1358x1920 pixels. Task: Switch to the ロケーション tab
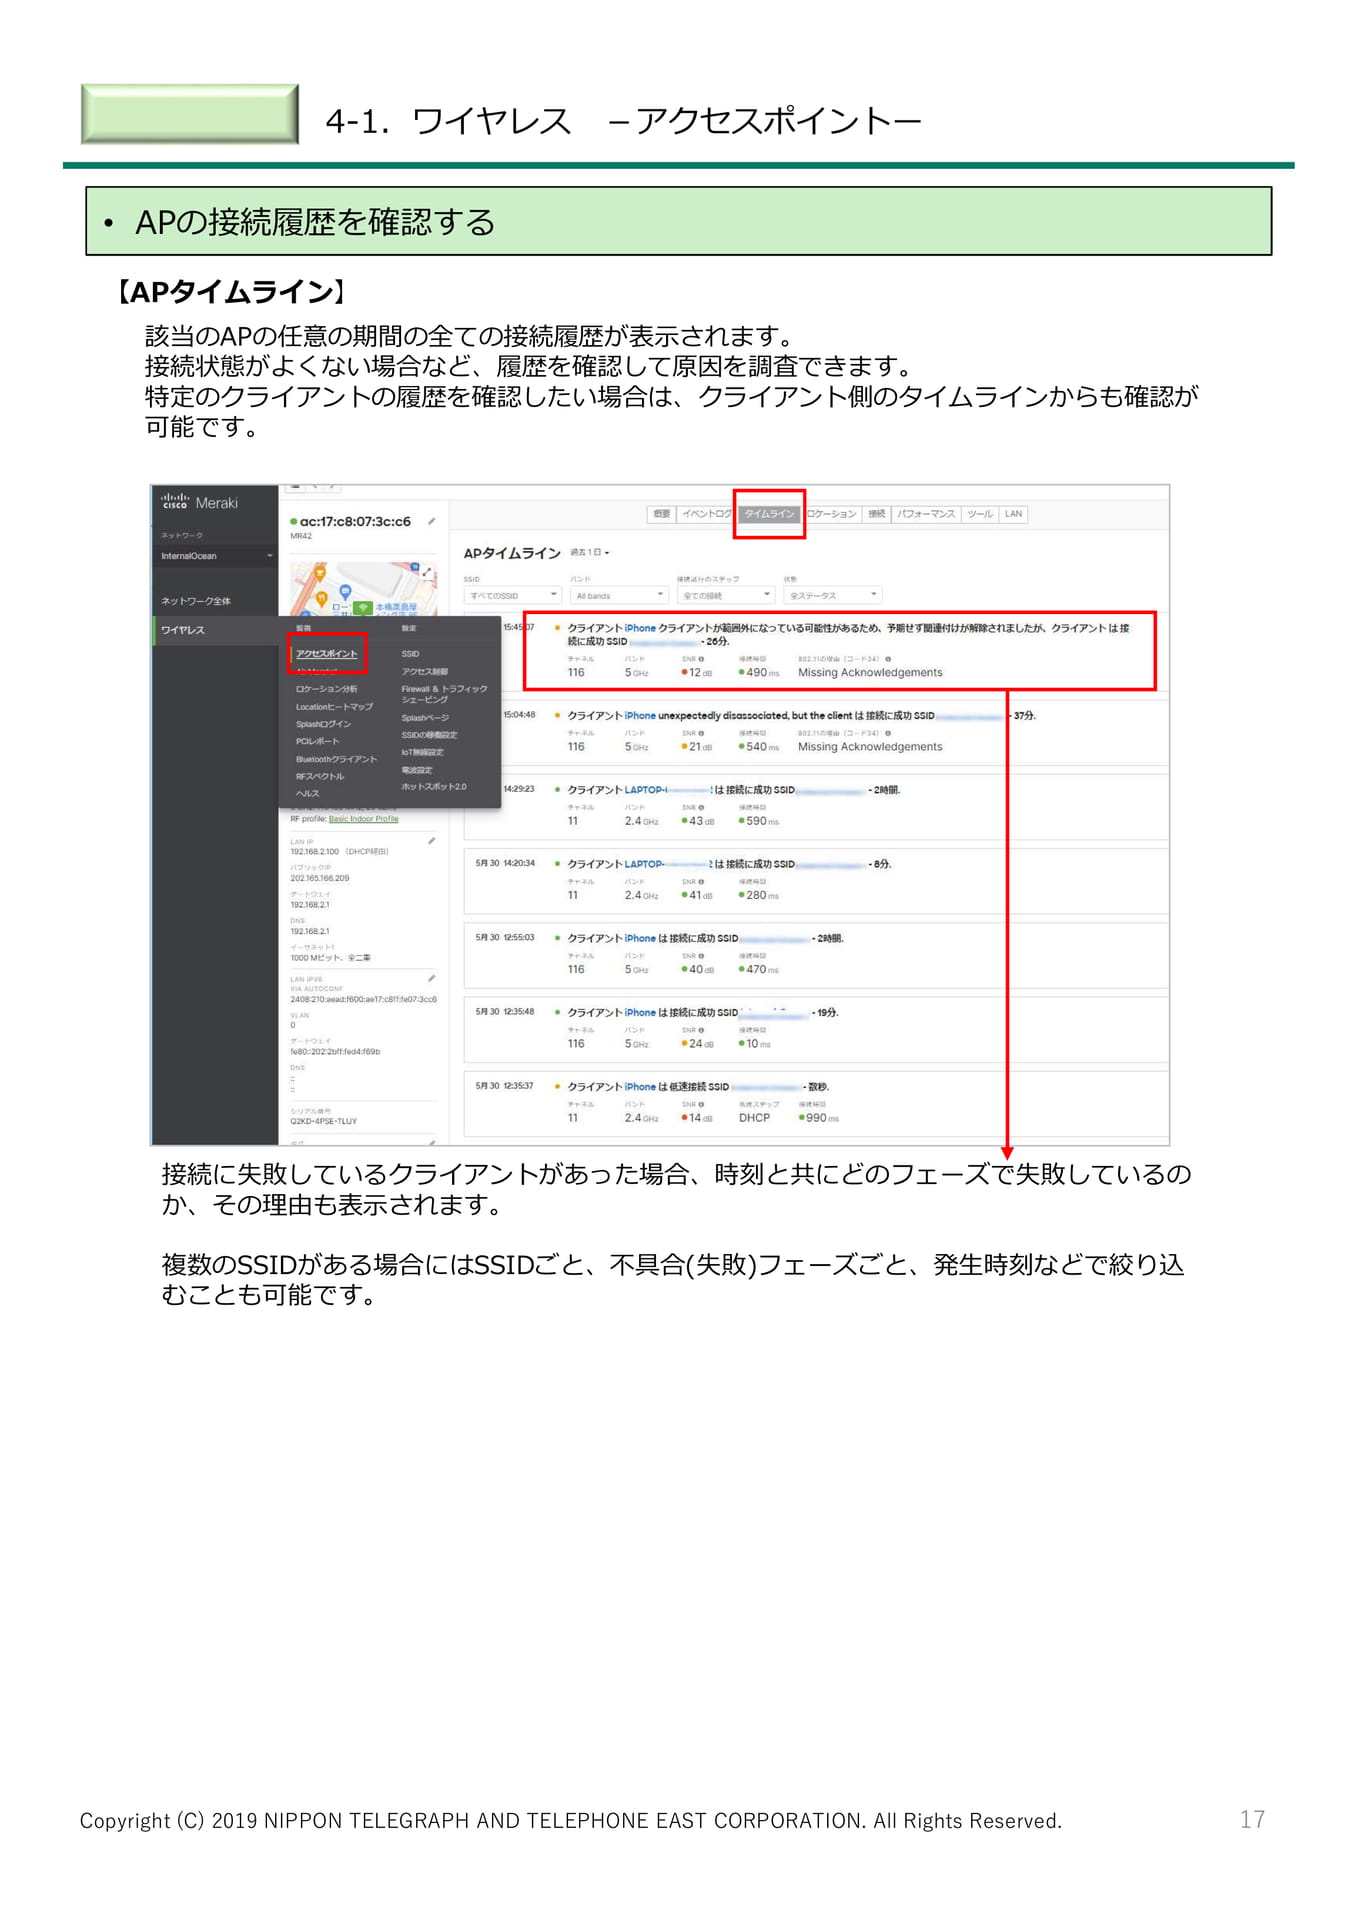point(831,514)
